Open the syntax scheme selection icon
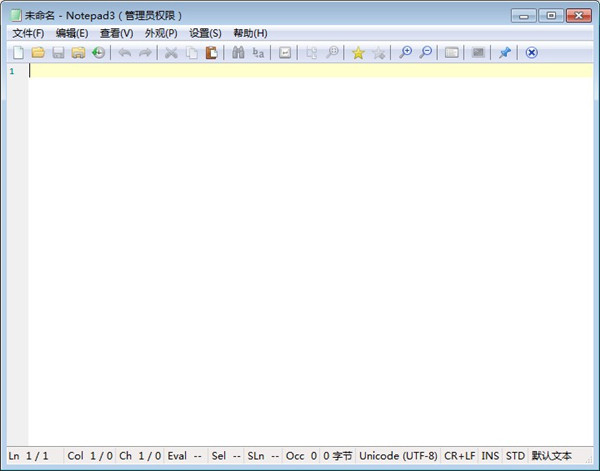 click(x=452, y=52)
